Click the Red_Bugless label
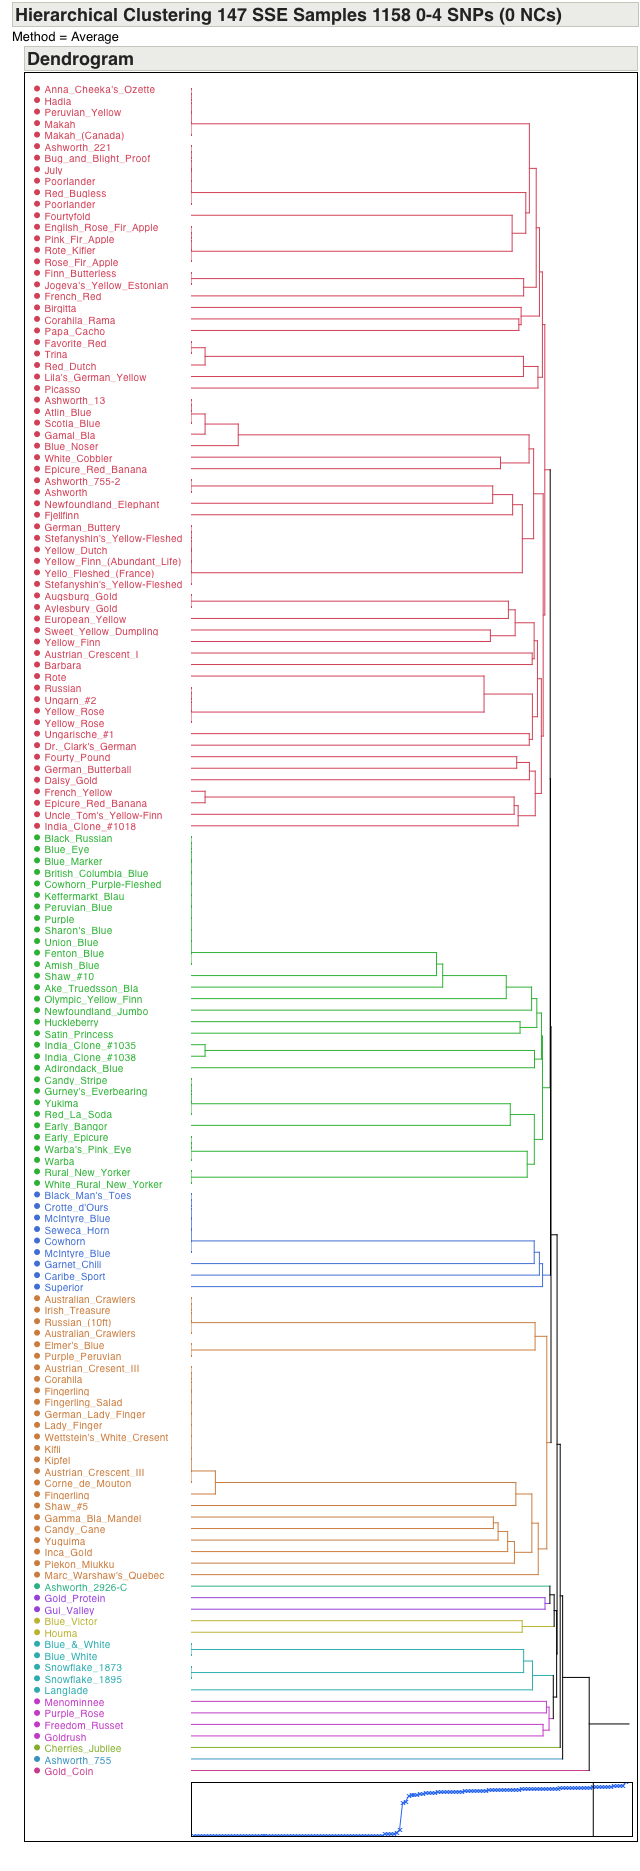 75,194
